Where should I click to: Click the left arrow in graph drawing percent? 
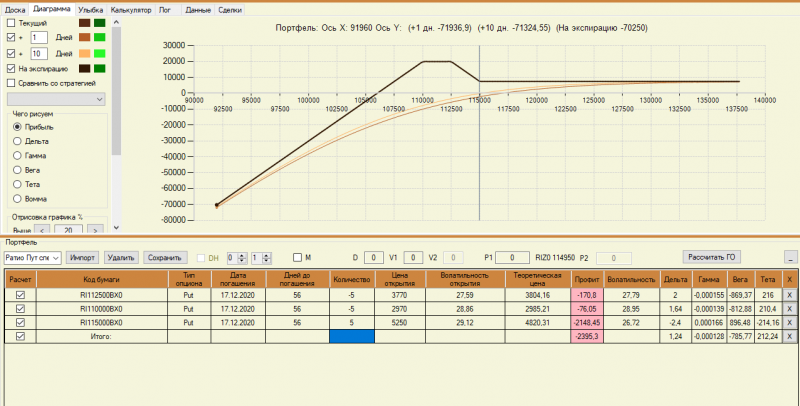42,231
